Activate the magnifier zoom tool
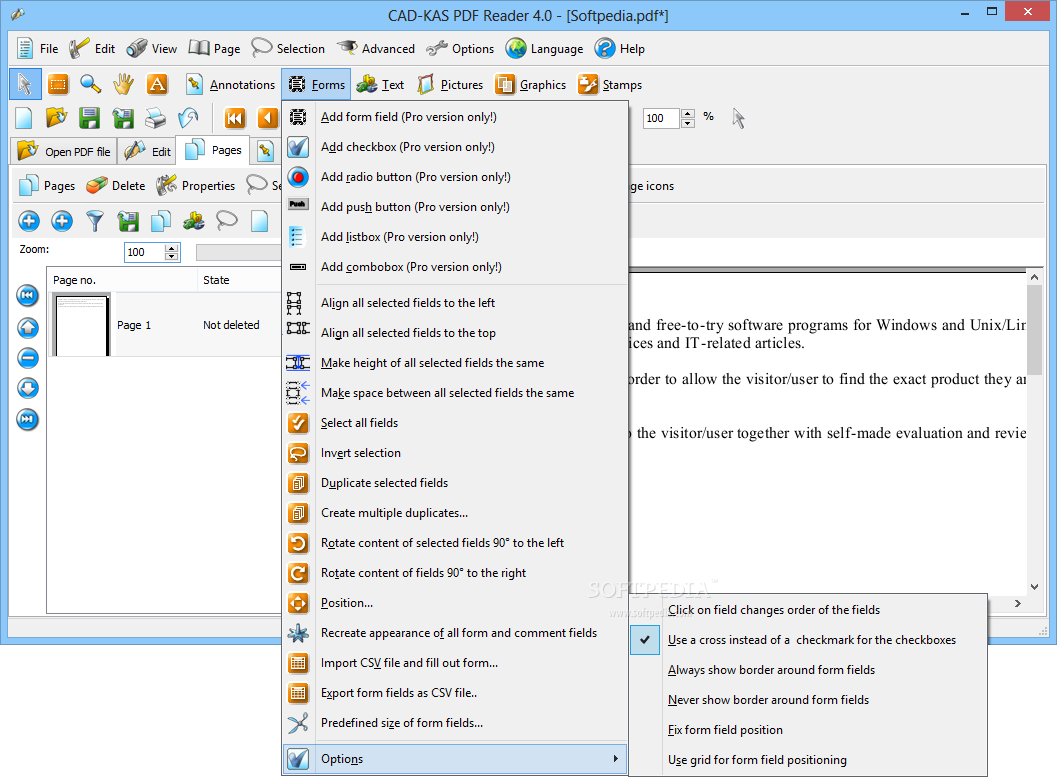1057x777 pixels. pos(90,84)
